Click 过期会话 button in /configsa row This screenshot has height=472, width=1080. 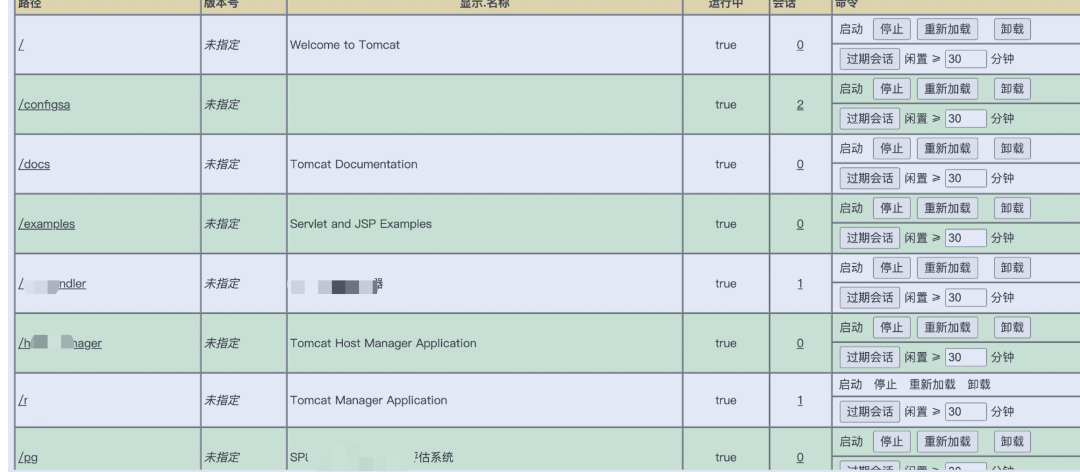(x=869, y=119)
